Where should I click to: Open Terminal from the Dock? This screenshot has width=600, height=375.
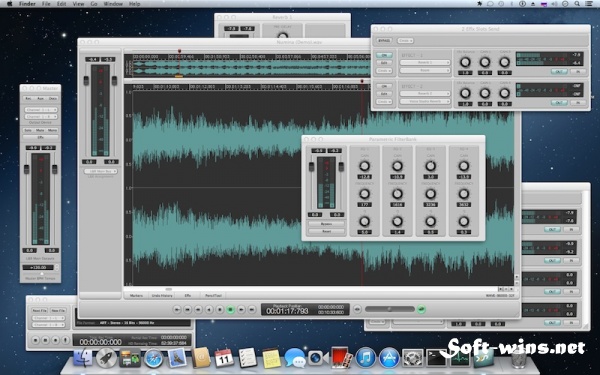[436, 358]
